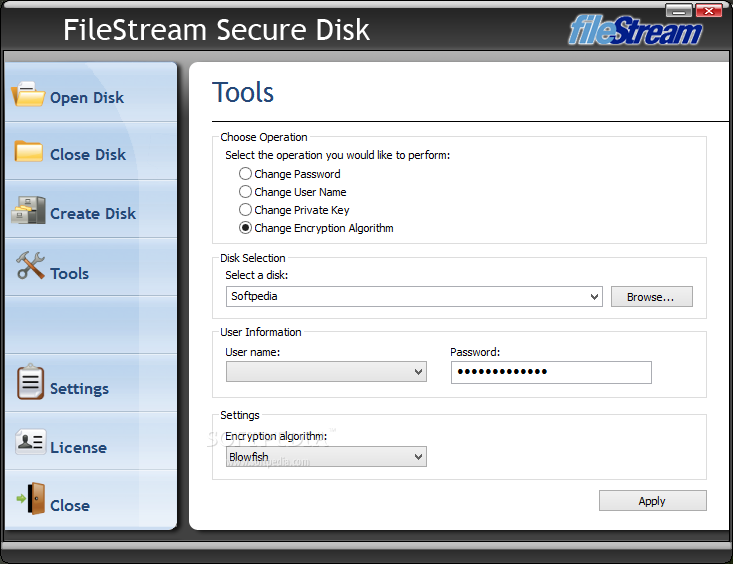This screenshot has width=733, height=564.
Task: Select Create Disk in the sidebar
Action: click(91, 209)
